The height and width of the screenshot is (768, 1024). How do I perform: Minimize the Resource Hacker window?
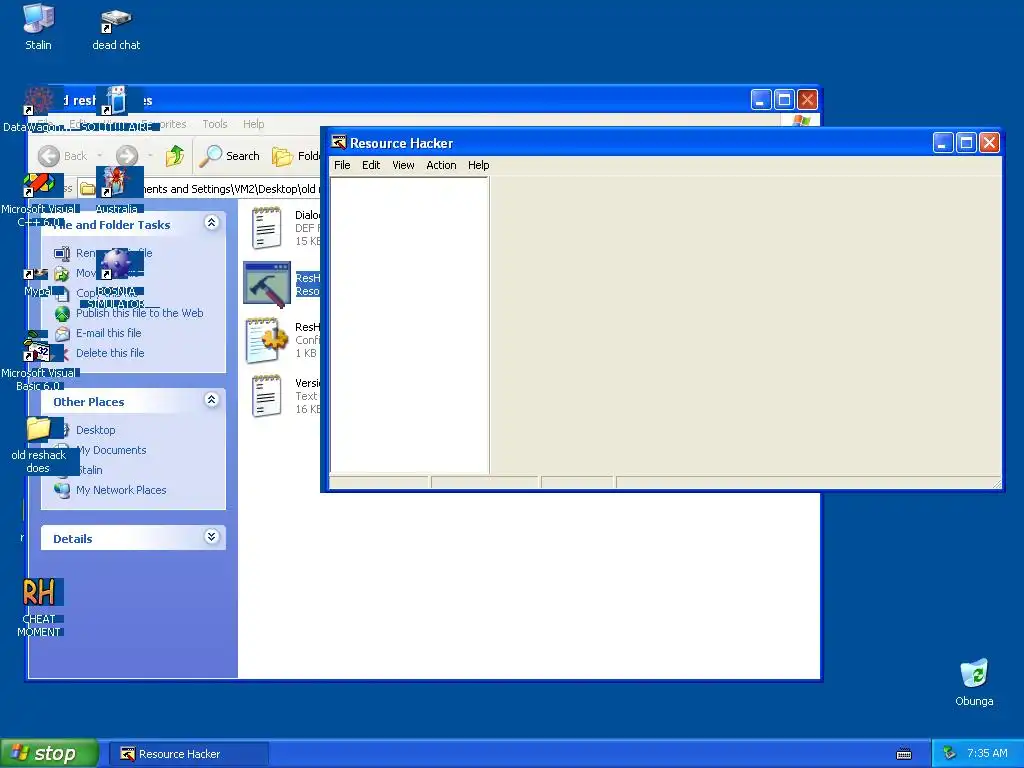942,142
